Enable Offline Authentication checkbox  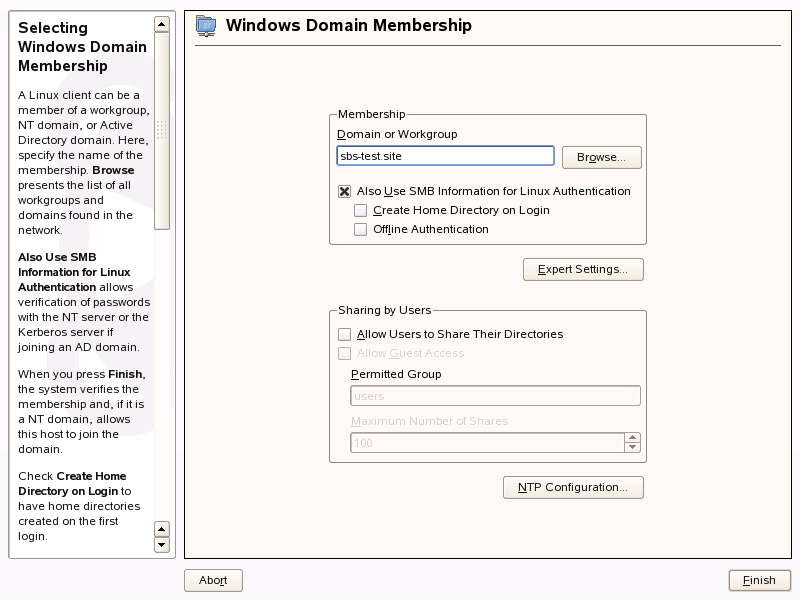tap(360, 230)
